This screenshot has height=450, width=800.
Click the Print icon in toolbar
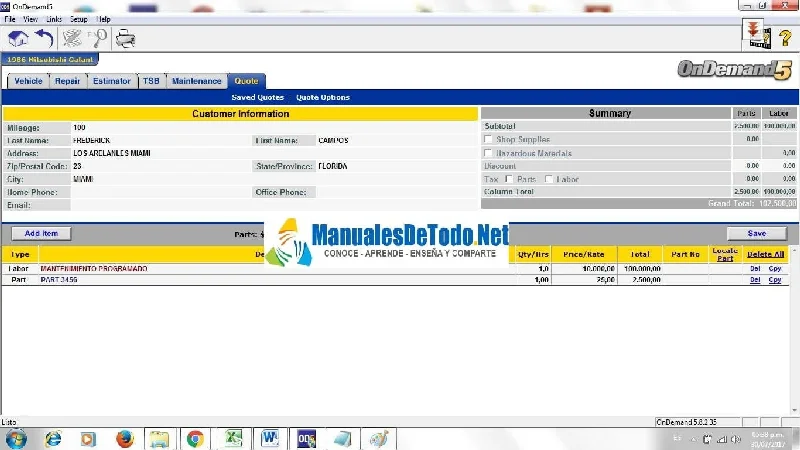[126, 40]
